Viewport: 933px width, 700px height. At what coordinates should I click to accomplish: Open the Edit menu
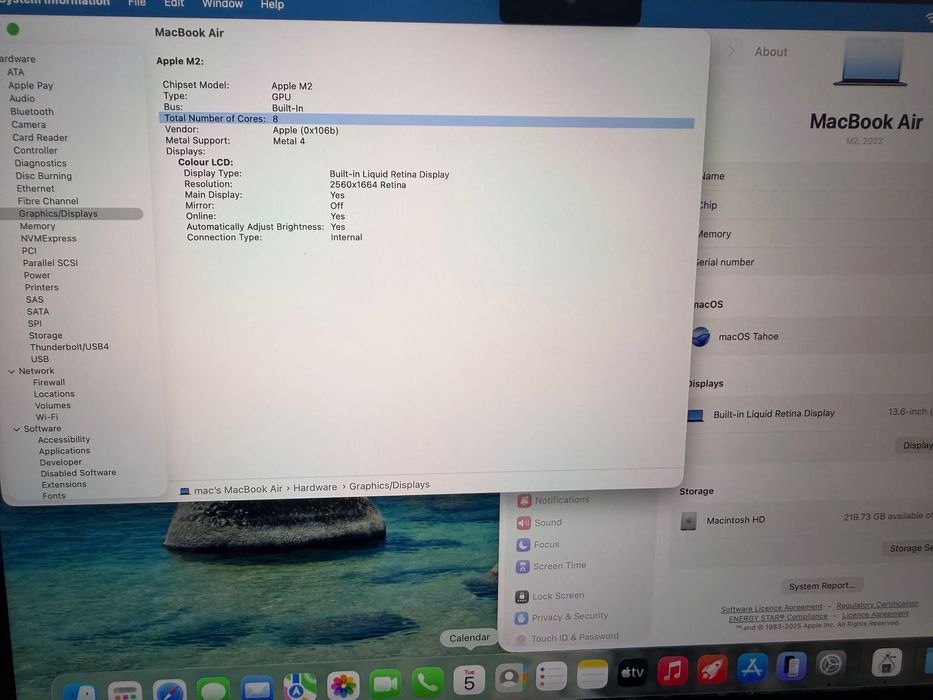(174, 3)
